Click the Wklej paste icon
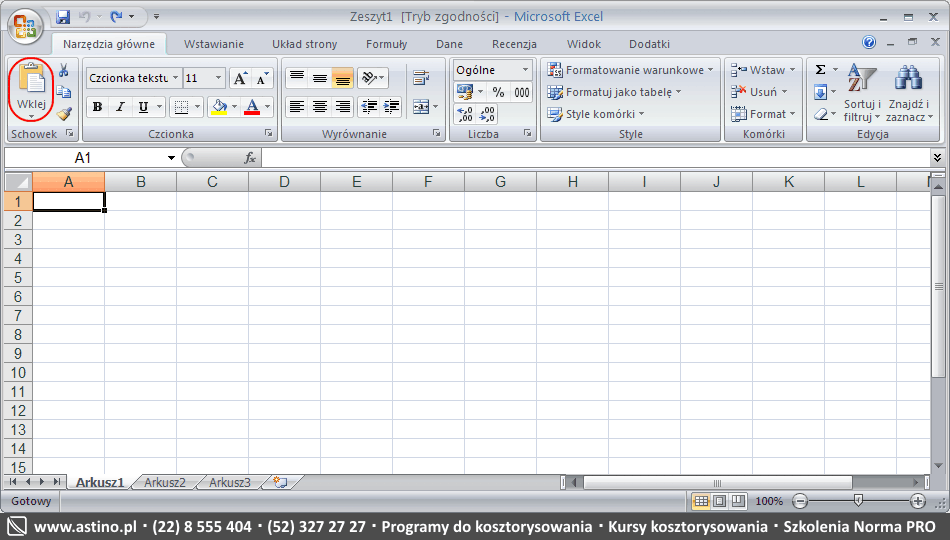This screenshot has height=540, width=950. (x=32, y=79)
